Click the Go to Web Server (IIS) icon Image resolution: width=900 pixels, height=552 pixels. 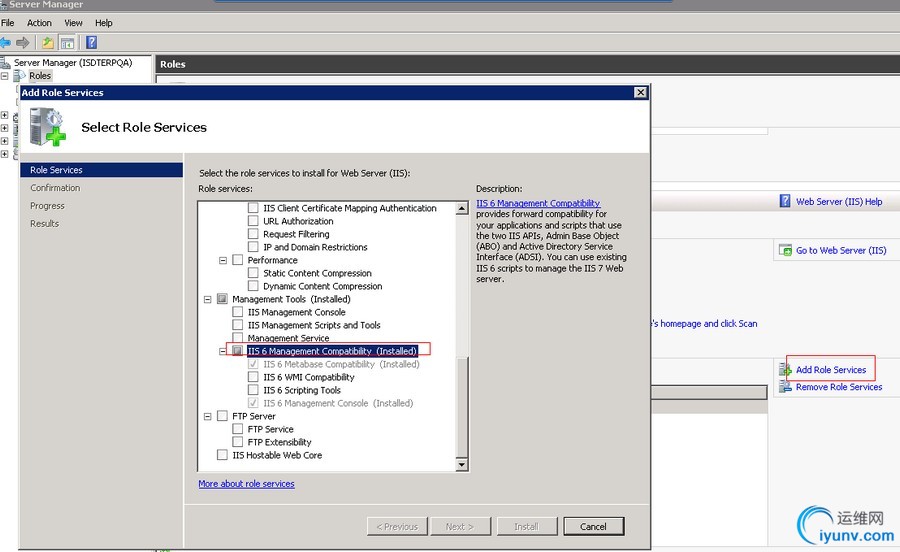point(785,250)
